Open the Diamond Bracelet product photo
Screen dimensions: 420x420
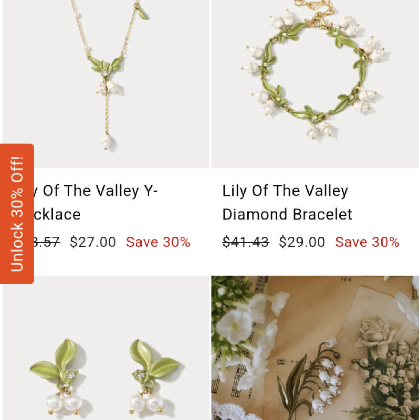315,84
